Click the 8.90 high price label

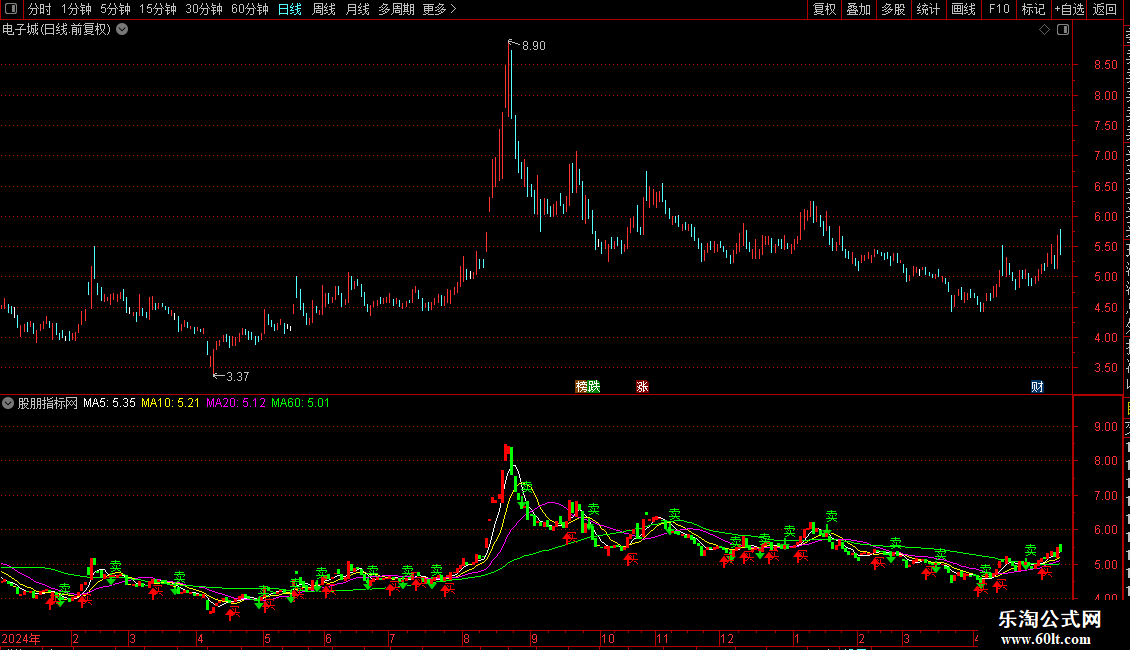[534, 45]
